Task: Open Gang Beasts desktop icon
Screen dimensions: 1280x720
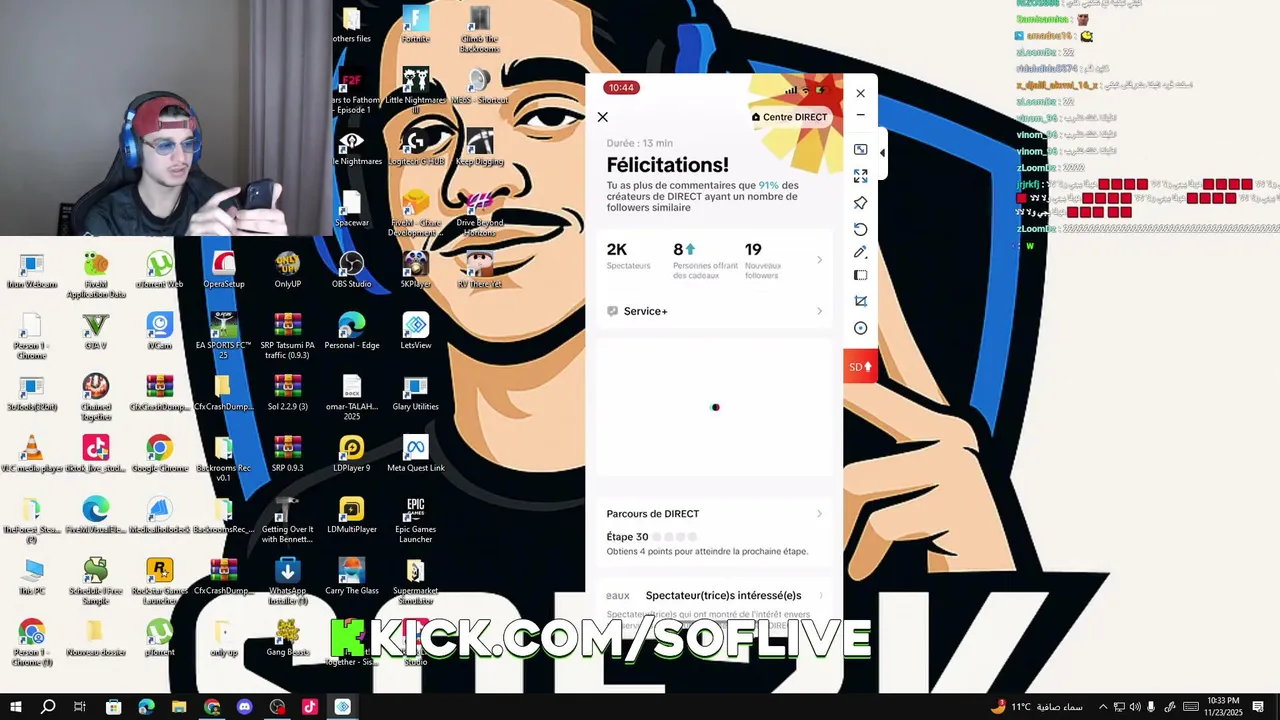Action: click(287, 637)
